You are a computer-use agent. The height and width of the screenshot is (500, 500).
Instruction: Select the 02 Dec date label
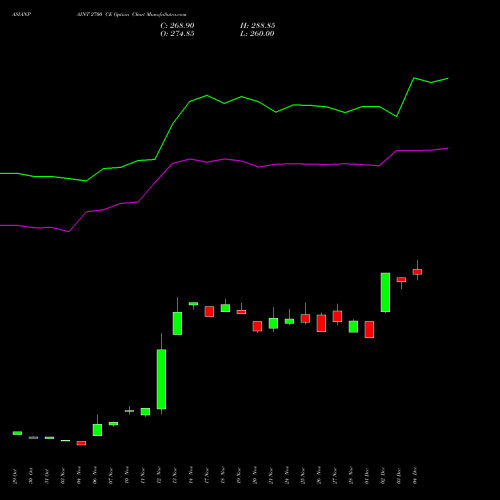(x=383, y=476)
